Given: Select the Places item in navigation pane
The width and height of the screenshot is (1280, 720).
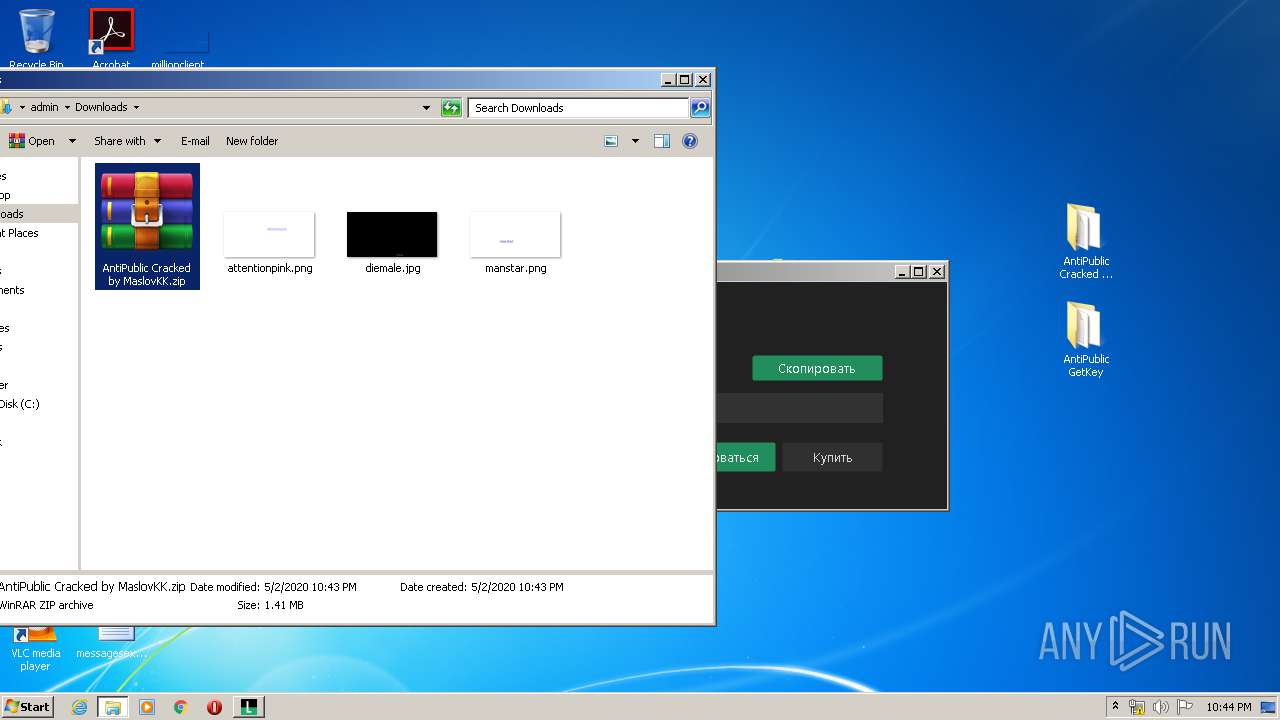Looking at the screenshot, I should pyautogui.click(x=20, y=233).
